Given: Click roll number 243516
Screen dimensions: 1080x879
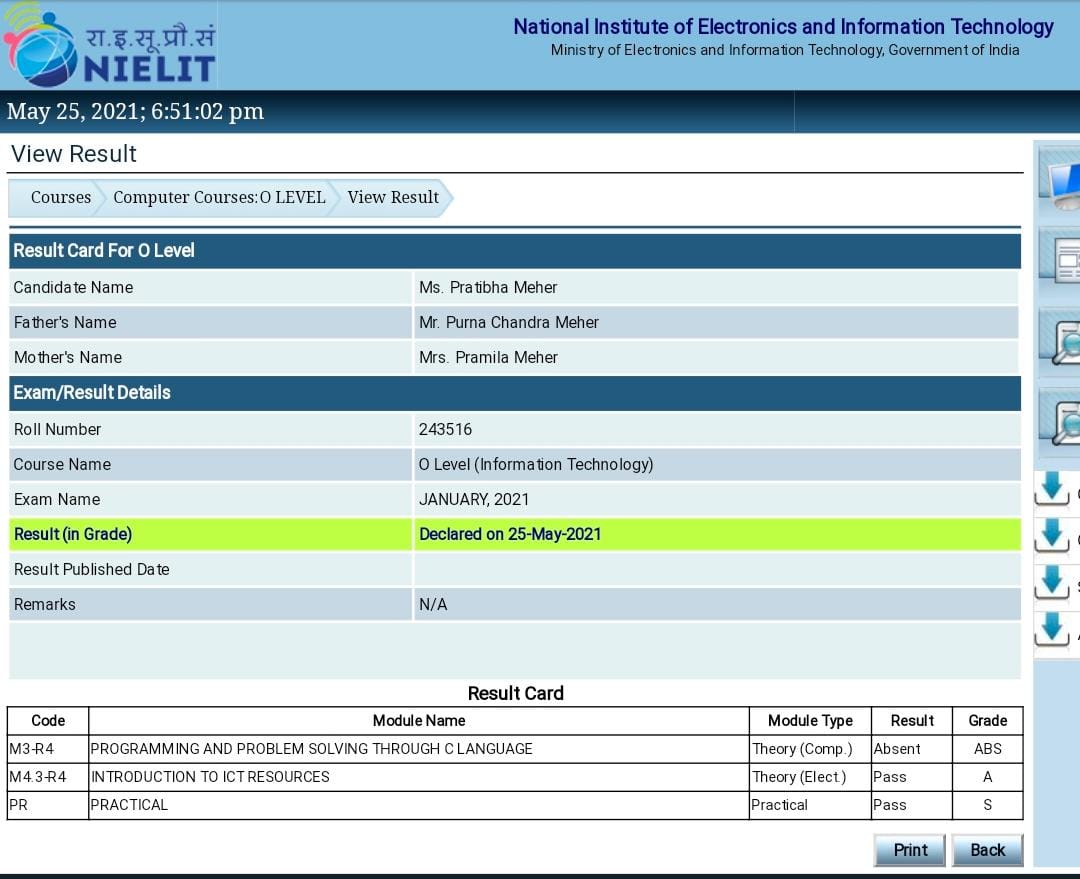Looking at the screenshot, I should pyautogui.click(x=446, y=429).
